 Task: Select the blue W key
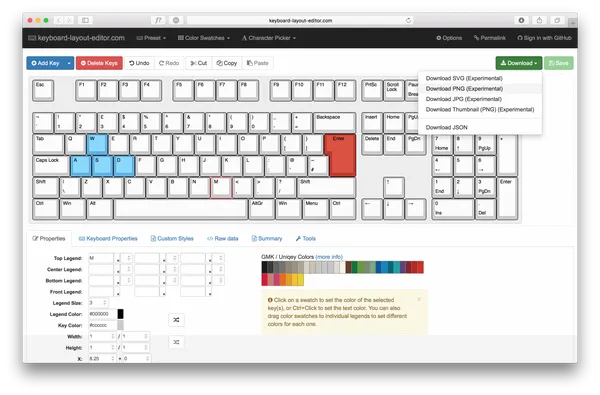click(97, 144)
